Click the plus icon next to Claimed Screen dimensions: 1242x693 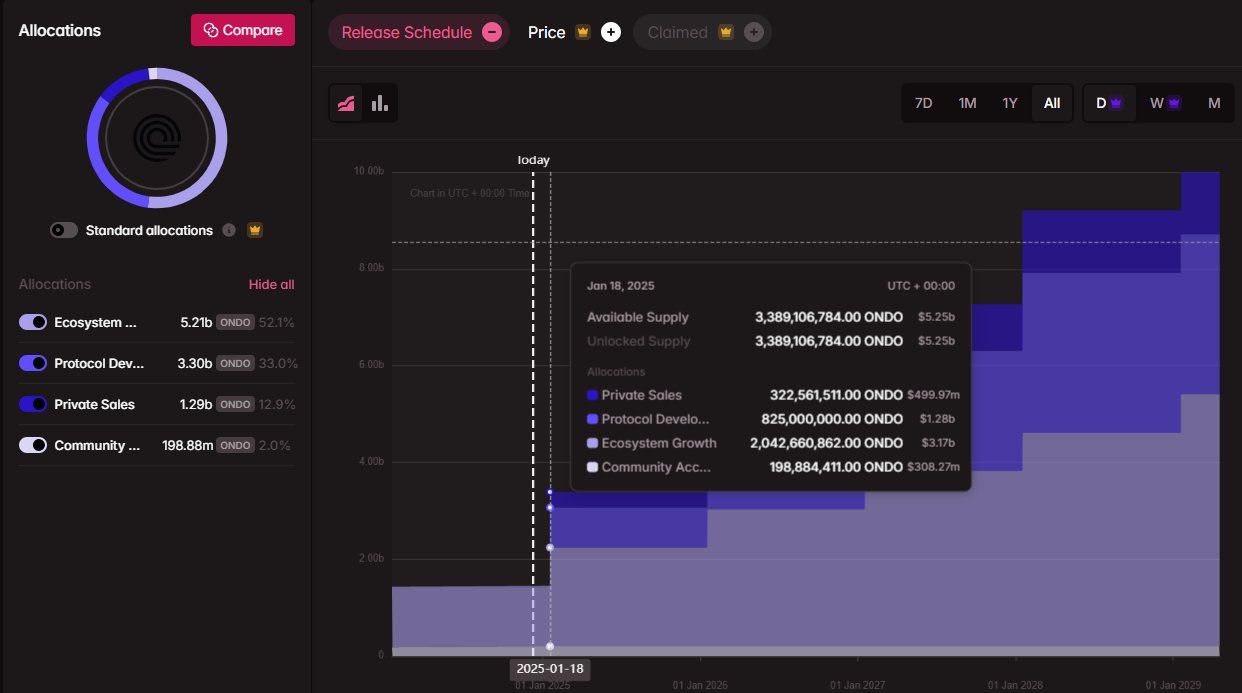click(x=754, y=32)
